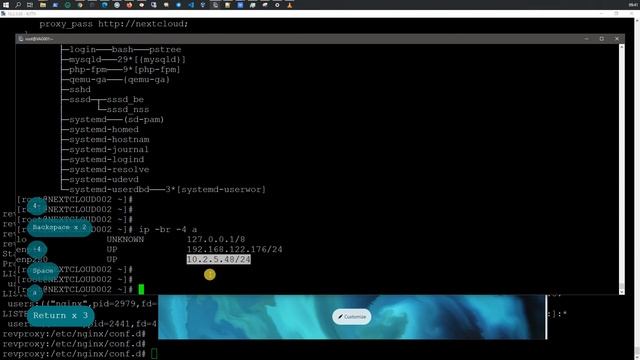This screenshot has width=640, height=360.
Task: Click front terminal window's title bar icon
Action: tap(21, 39)
